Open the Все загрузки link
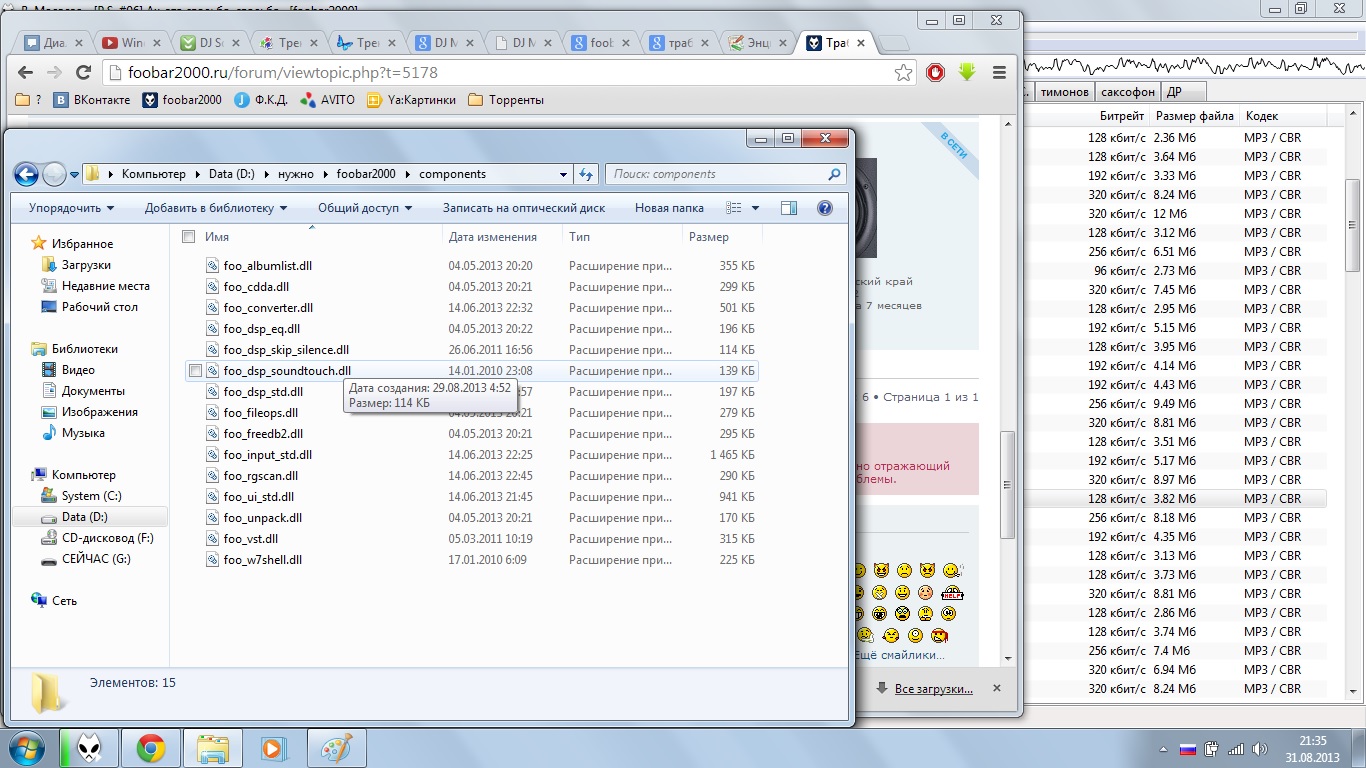This screenshot has width=1366, height=768. tap(933, 688)
